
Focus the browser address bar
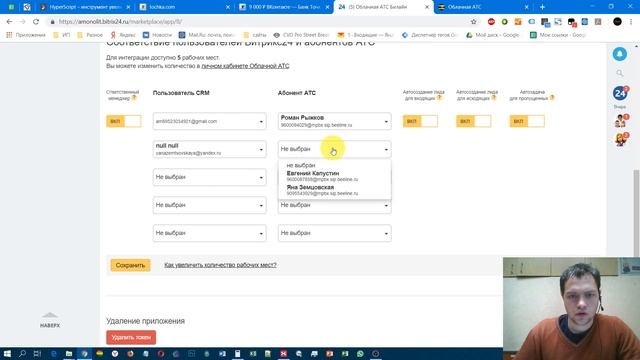point(261,22)
